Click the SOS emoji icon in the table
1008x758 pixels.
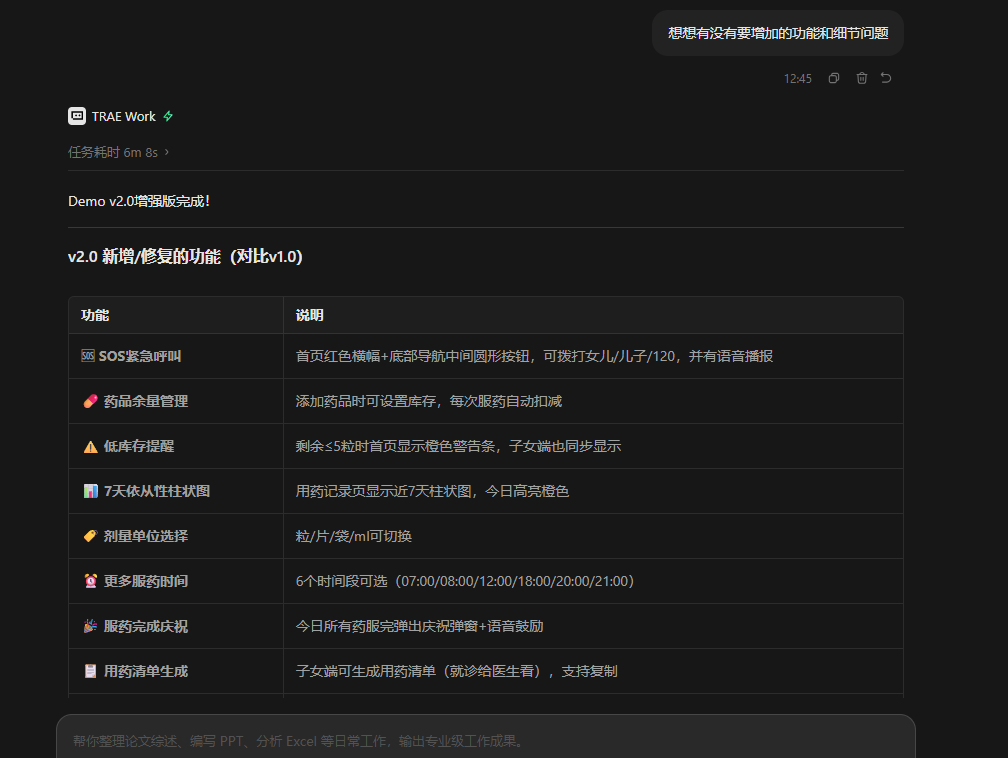(x=88, y=356)
